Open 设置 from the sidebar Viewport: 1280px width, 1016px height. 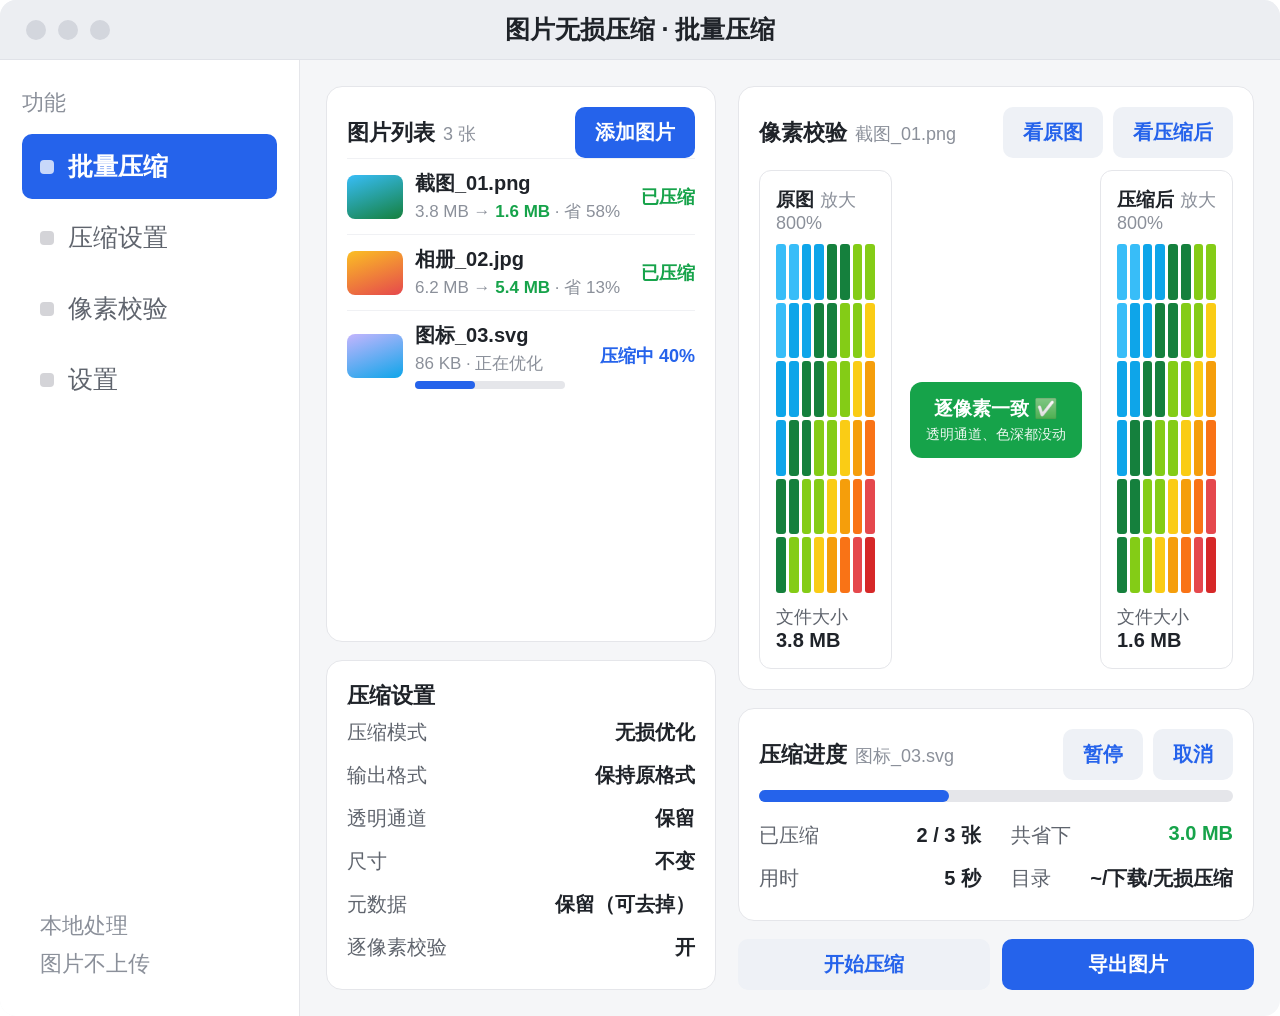pos(149,379)
